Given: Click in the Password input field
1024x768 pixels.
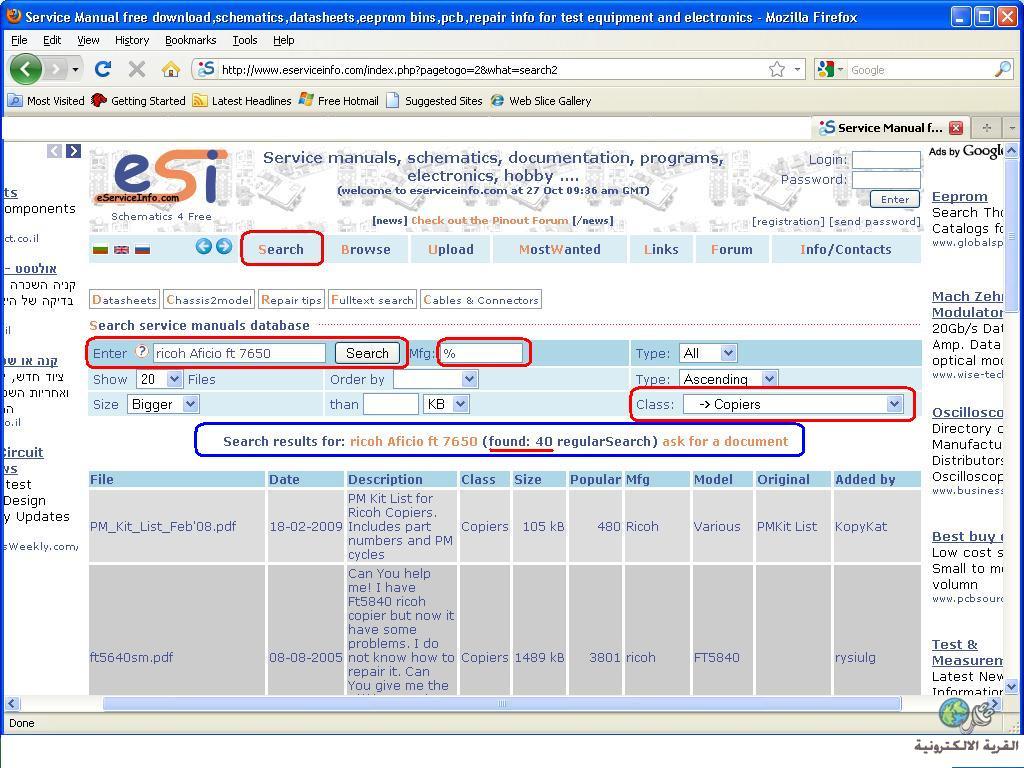Looking at the screenshot, I should (x=886, y=180).
